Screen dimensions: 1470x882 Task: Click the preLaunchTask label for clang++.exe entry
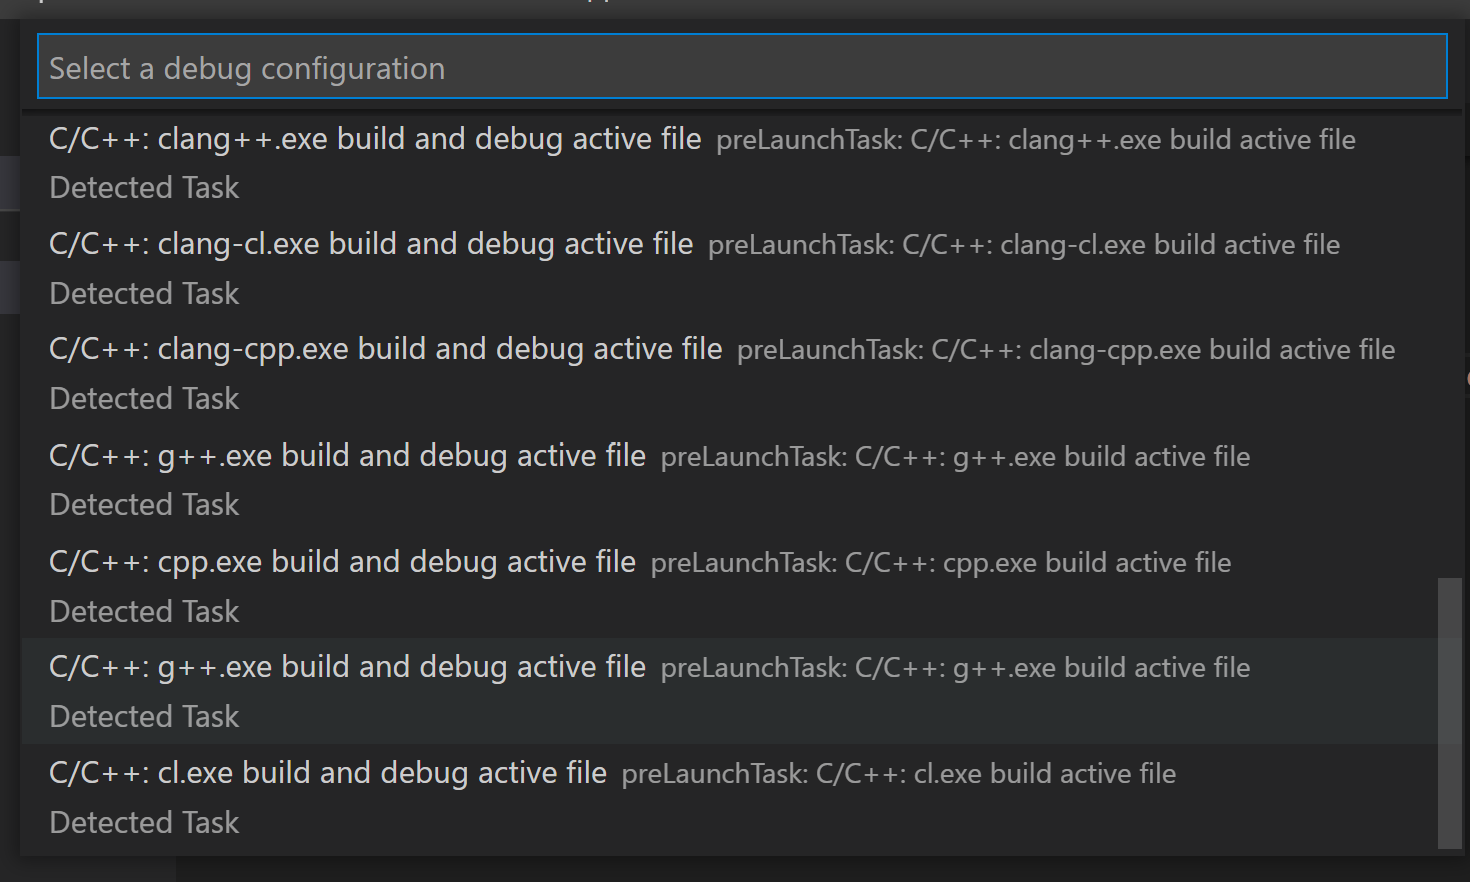[x=1035, y=139]
